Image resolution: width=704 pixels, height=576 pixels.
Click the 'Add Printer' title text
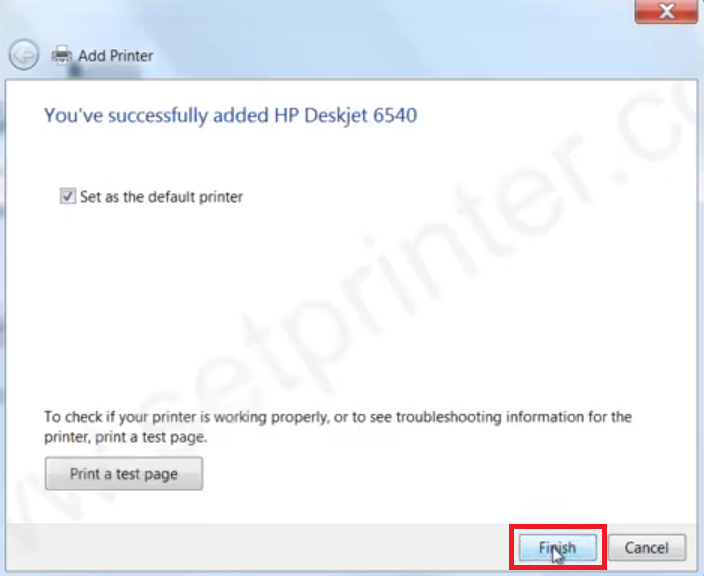[x=115, y=56]
